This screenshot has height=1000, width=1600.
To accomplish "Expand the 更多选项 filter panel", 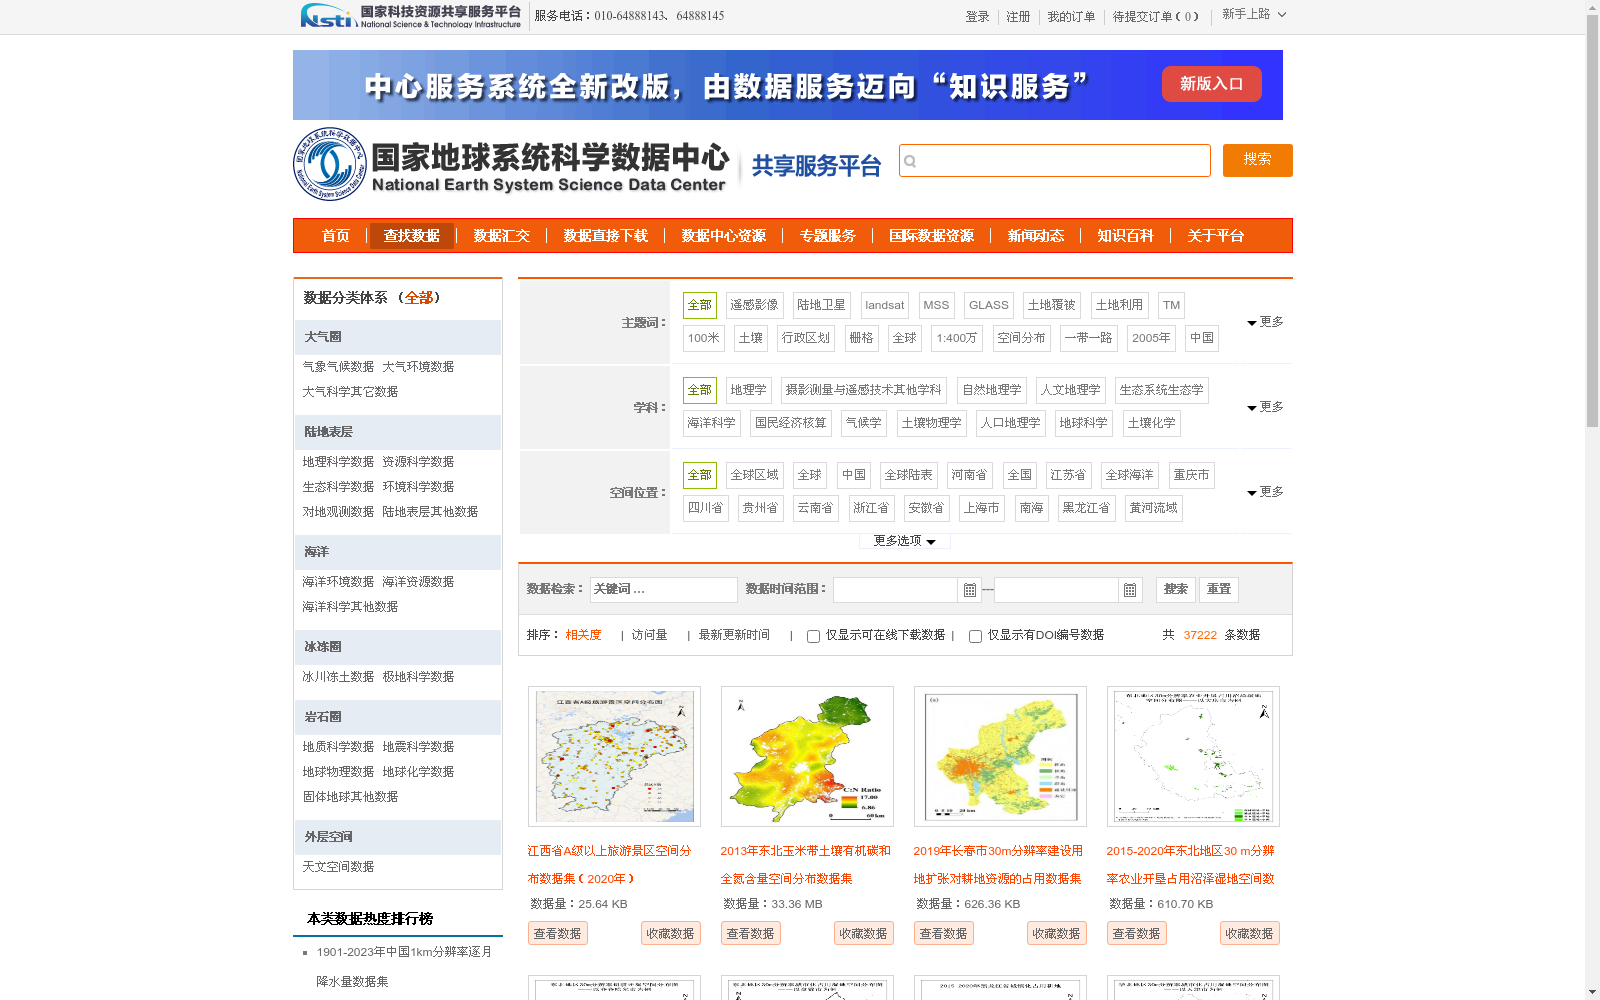I will [x=904, y=541].
